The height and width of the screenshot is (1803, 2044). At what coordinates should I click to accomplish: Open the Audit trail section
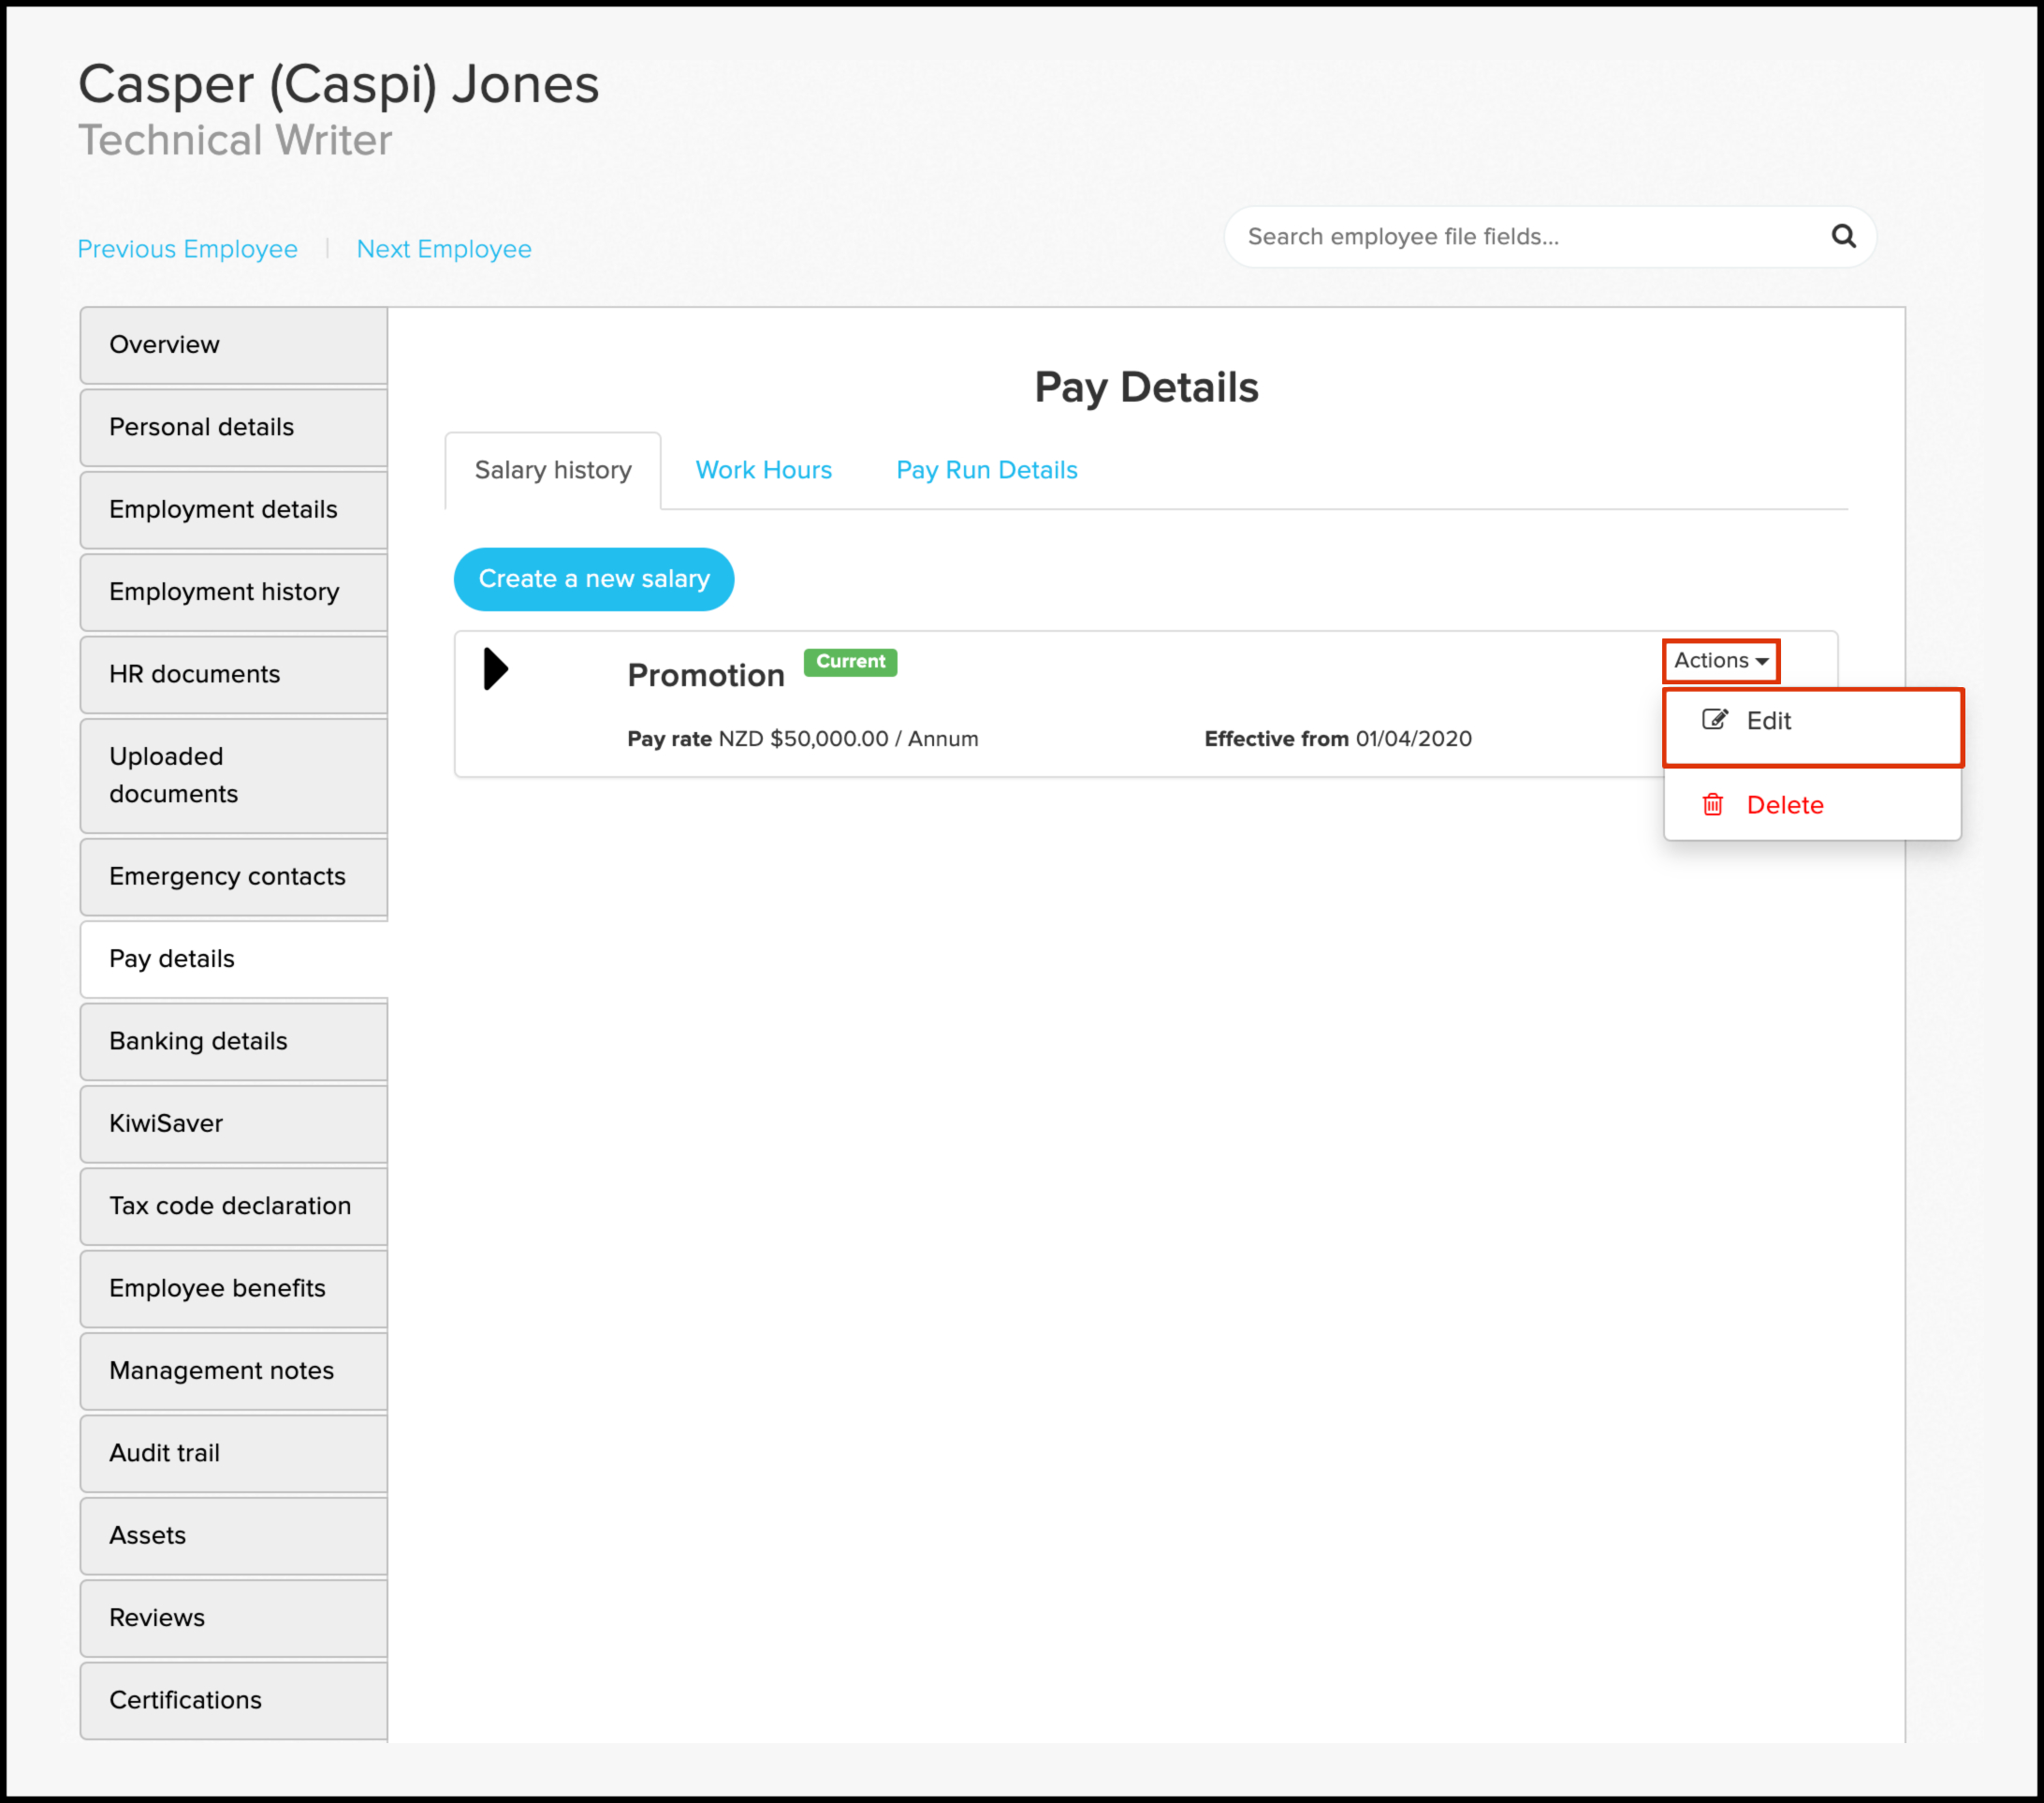(x=164, y=1453)
